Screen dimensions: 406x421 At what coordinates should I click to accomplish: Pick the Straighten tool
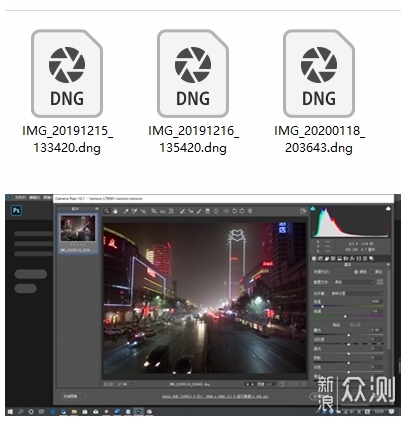point(162,211)
